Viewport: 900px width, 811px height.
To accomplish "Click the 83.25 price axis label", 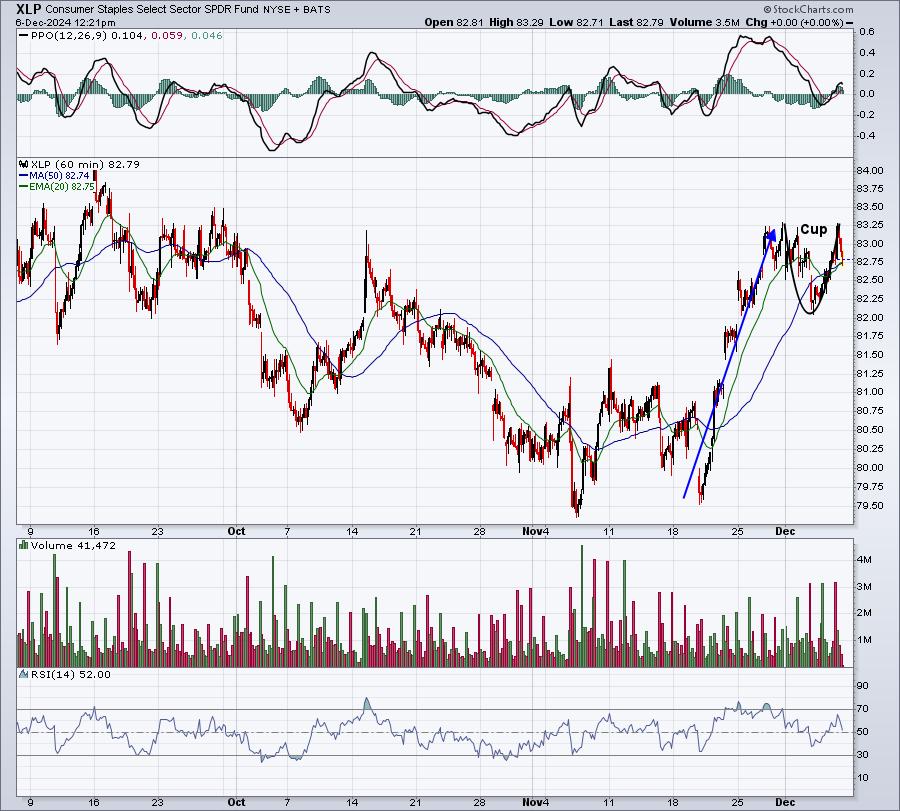I will [x=870, y=225].
